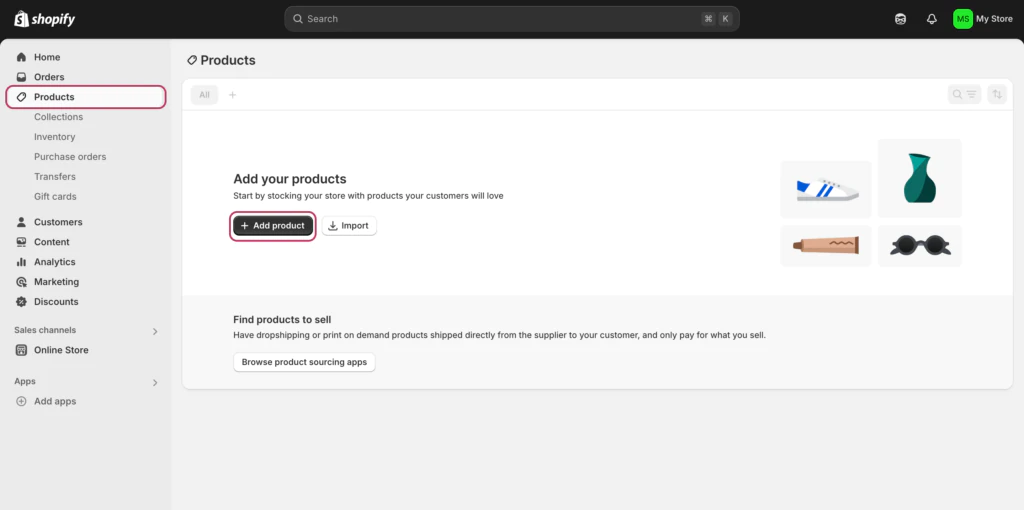
Task: Open the sort products button
Action: (997, 95)
